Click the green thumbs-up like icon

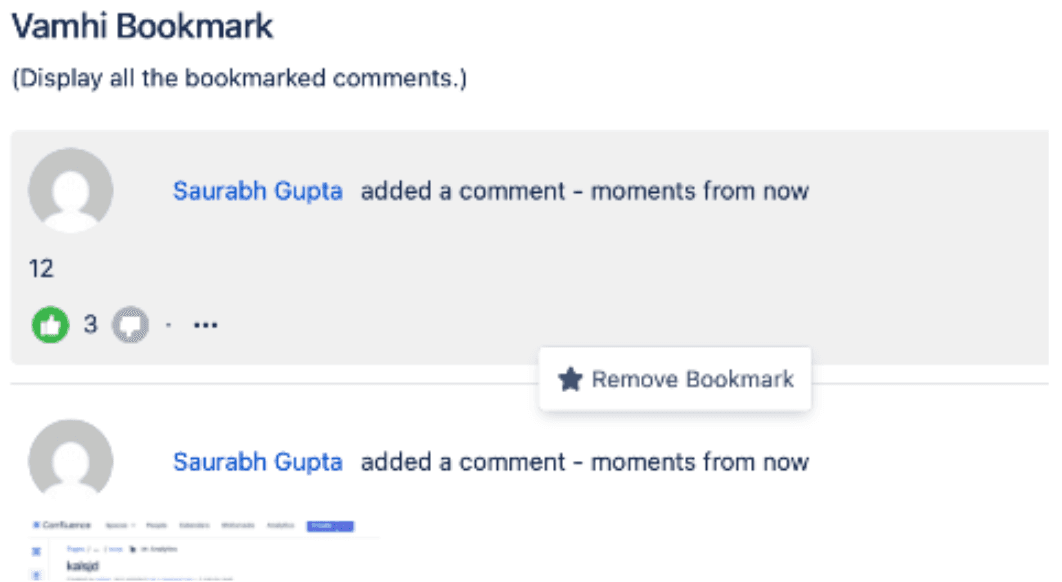pos(49,323)
